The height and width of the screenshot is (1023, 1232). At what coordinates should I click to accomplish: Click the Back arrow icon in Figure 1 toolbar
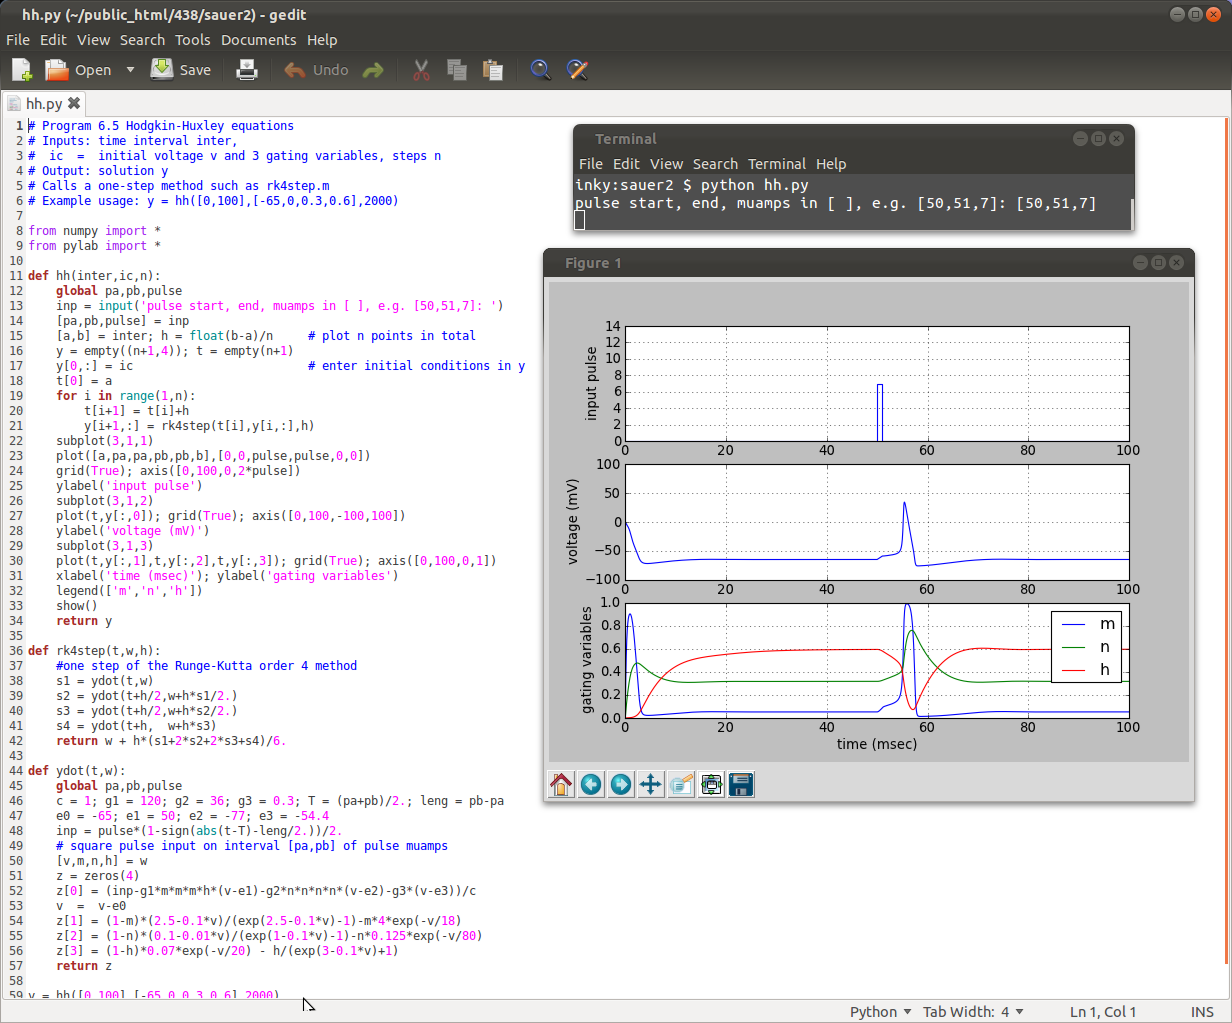[591, 784]
